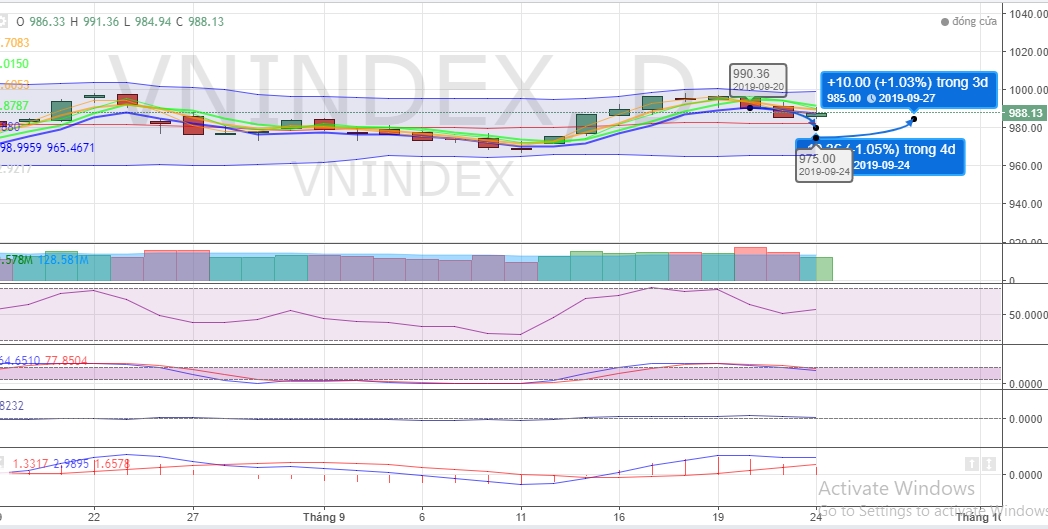Click the 1020.00 price axis label
Image resolution: width=1048 pixels, height=529 pixels.
[1029, 51]
